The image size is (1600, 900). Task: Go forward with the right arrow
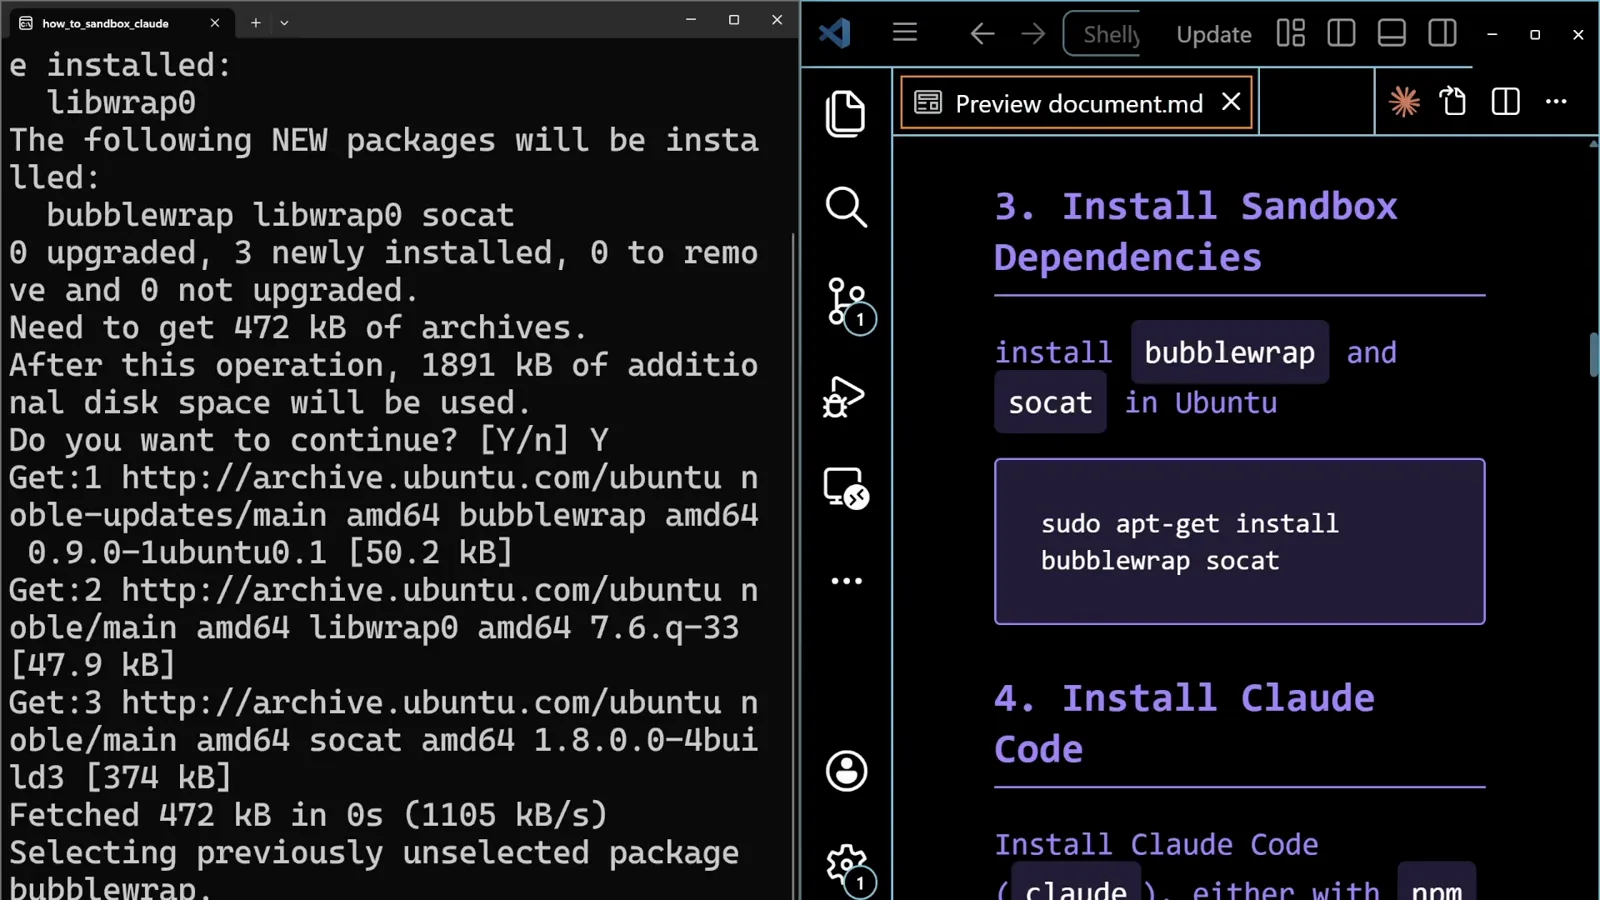1033,34
